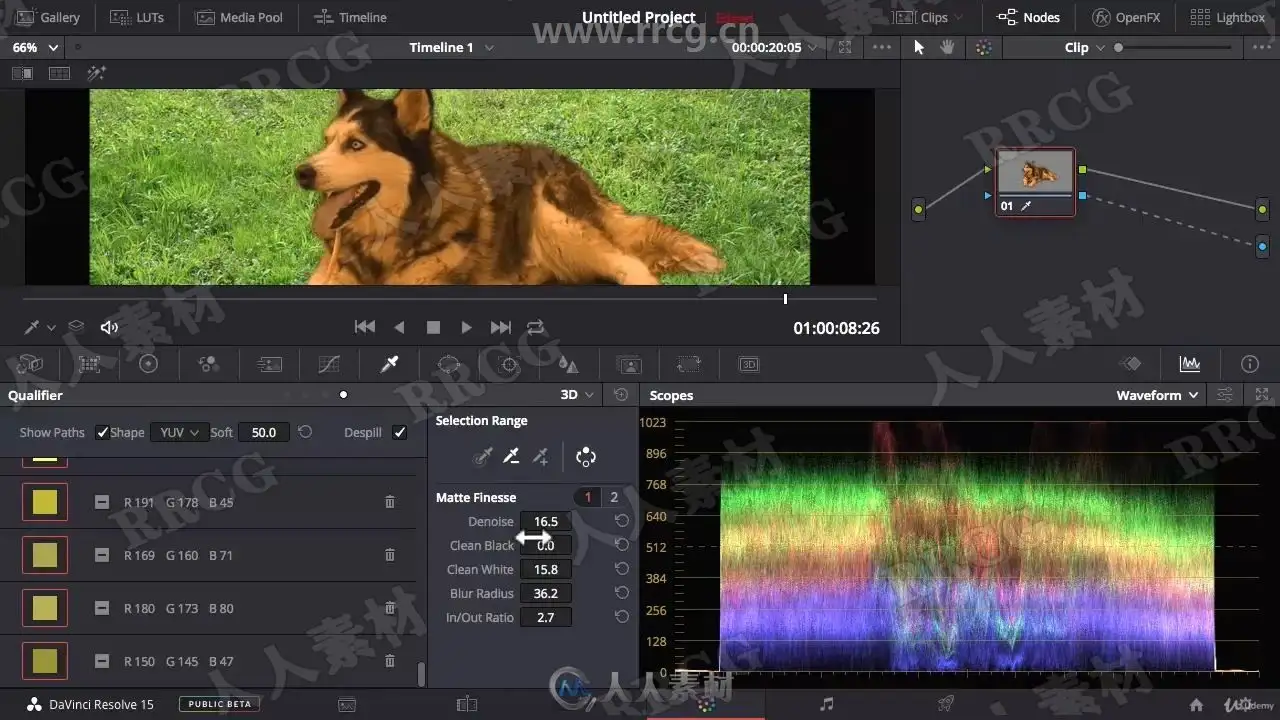Viewport: 1280px width, 720px height.
Task: Open the 66% viewer zoom dropdown
Action: pyautogui.click(x=36, y=47)
